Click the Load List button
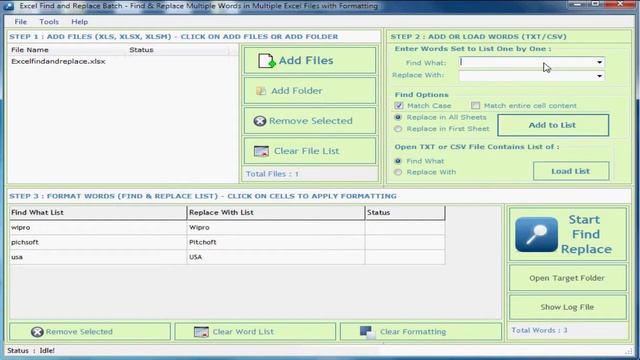Screen dimensions: 640x360 (x=571, y=171)
